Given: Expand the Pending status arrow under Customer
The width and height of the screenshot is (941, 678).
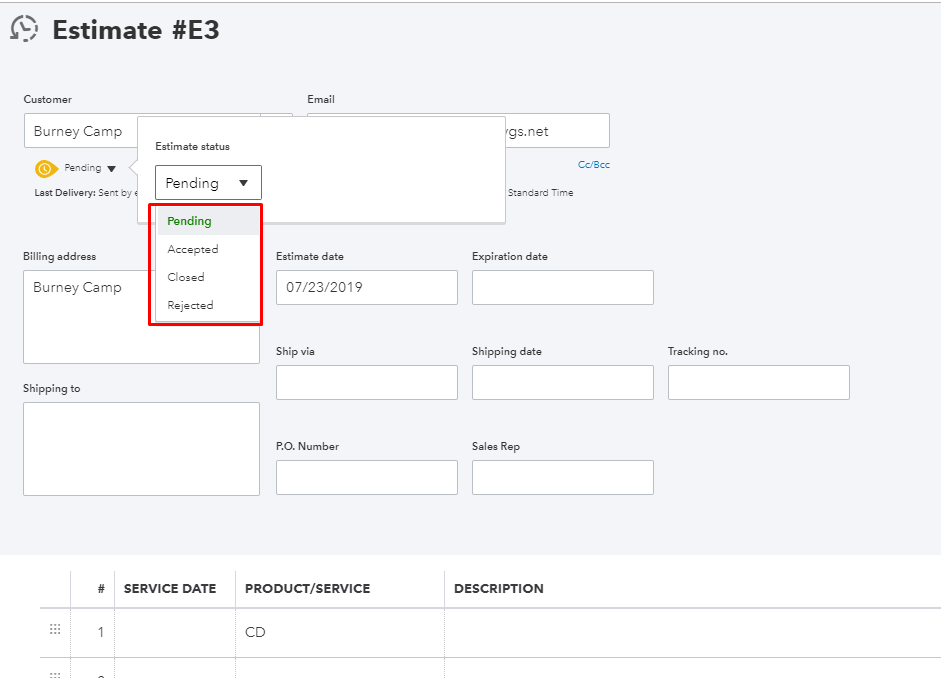Looking at the screenshot, I should [x=111, y=169].
